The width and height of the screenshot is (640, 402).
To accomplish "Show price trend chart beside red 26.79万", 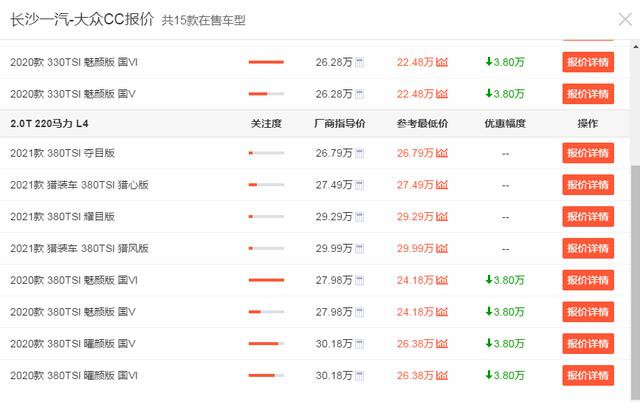I will [x=442, y=153].
